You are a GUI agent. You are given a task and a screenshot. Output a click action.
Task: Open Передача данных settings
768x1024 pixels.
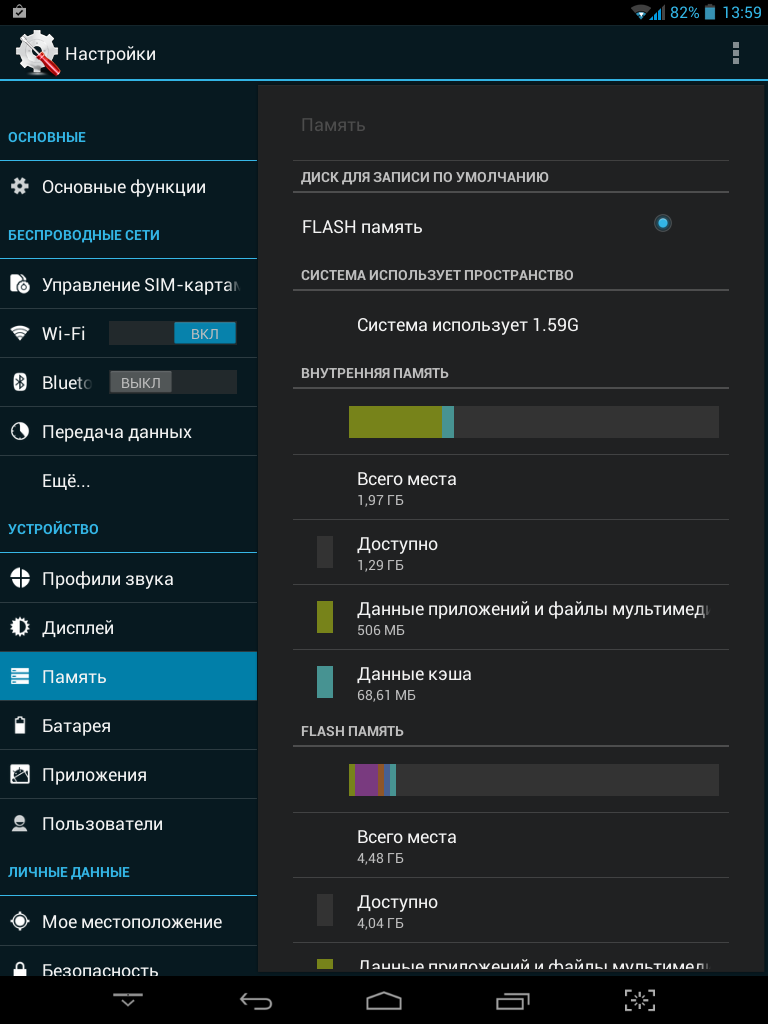click(x=116, y=432)
